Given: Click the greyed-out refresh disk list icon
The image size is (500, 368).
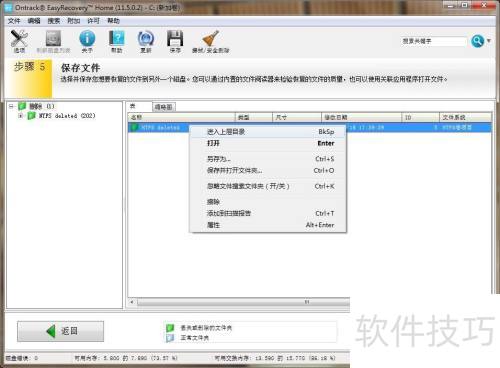Looking at the screenshot, I should [x=53, y=41].
